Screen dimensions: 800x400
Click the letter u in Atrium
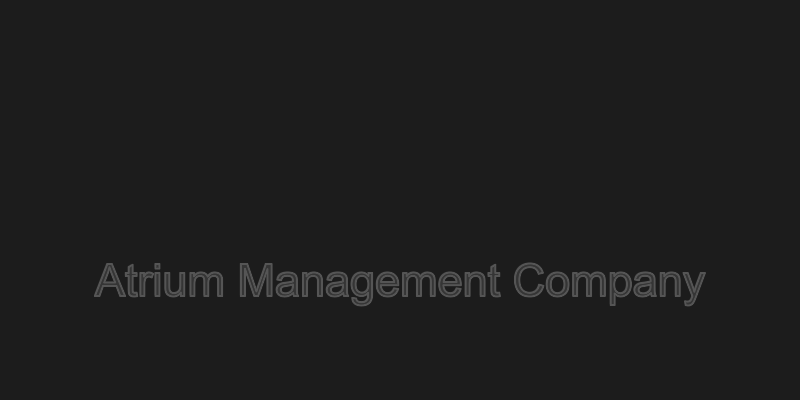pyautogui.click(x=173, y=285)
